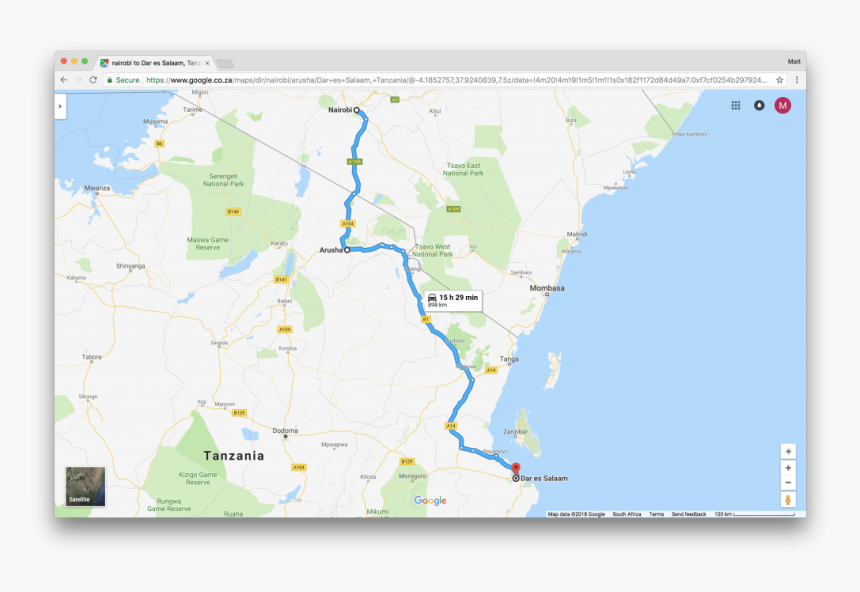
Task: Reload the page with refresh icon
Action: pos(93,80)
